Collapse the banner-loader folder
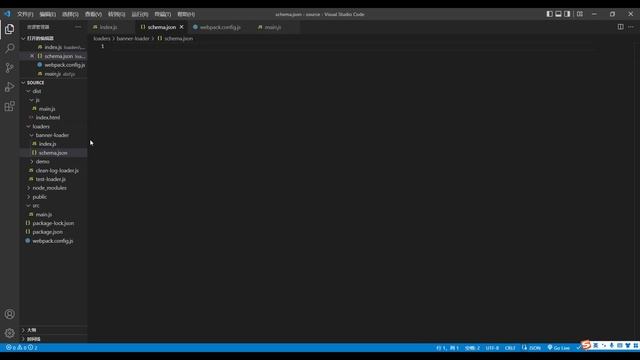 [53, 135]
